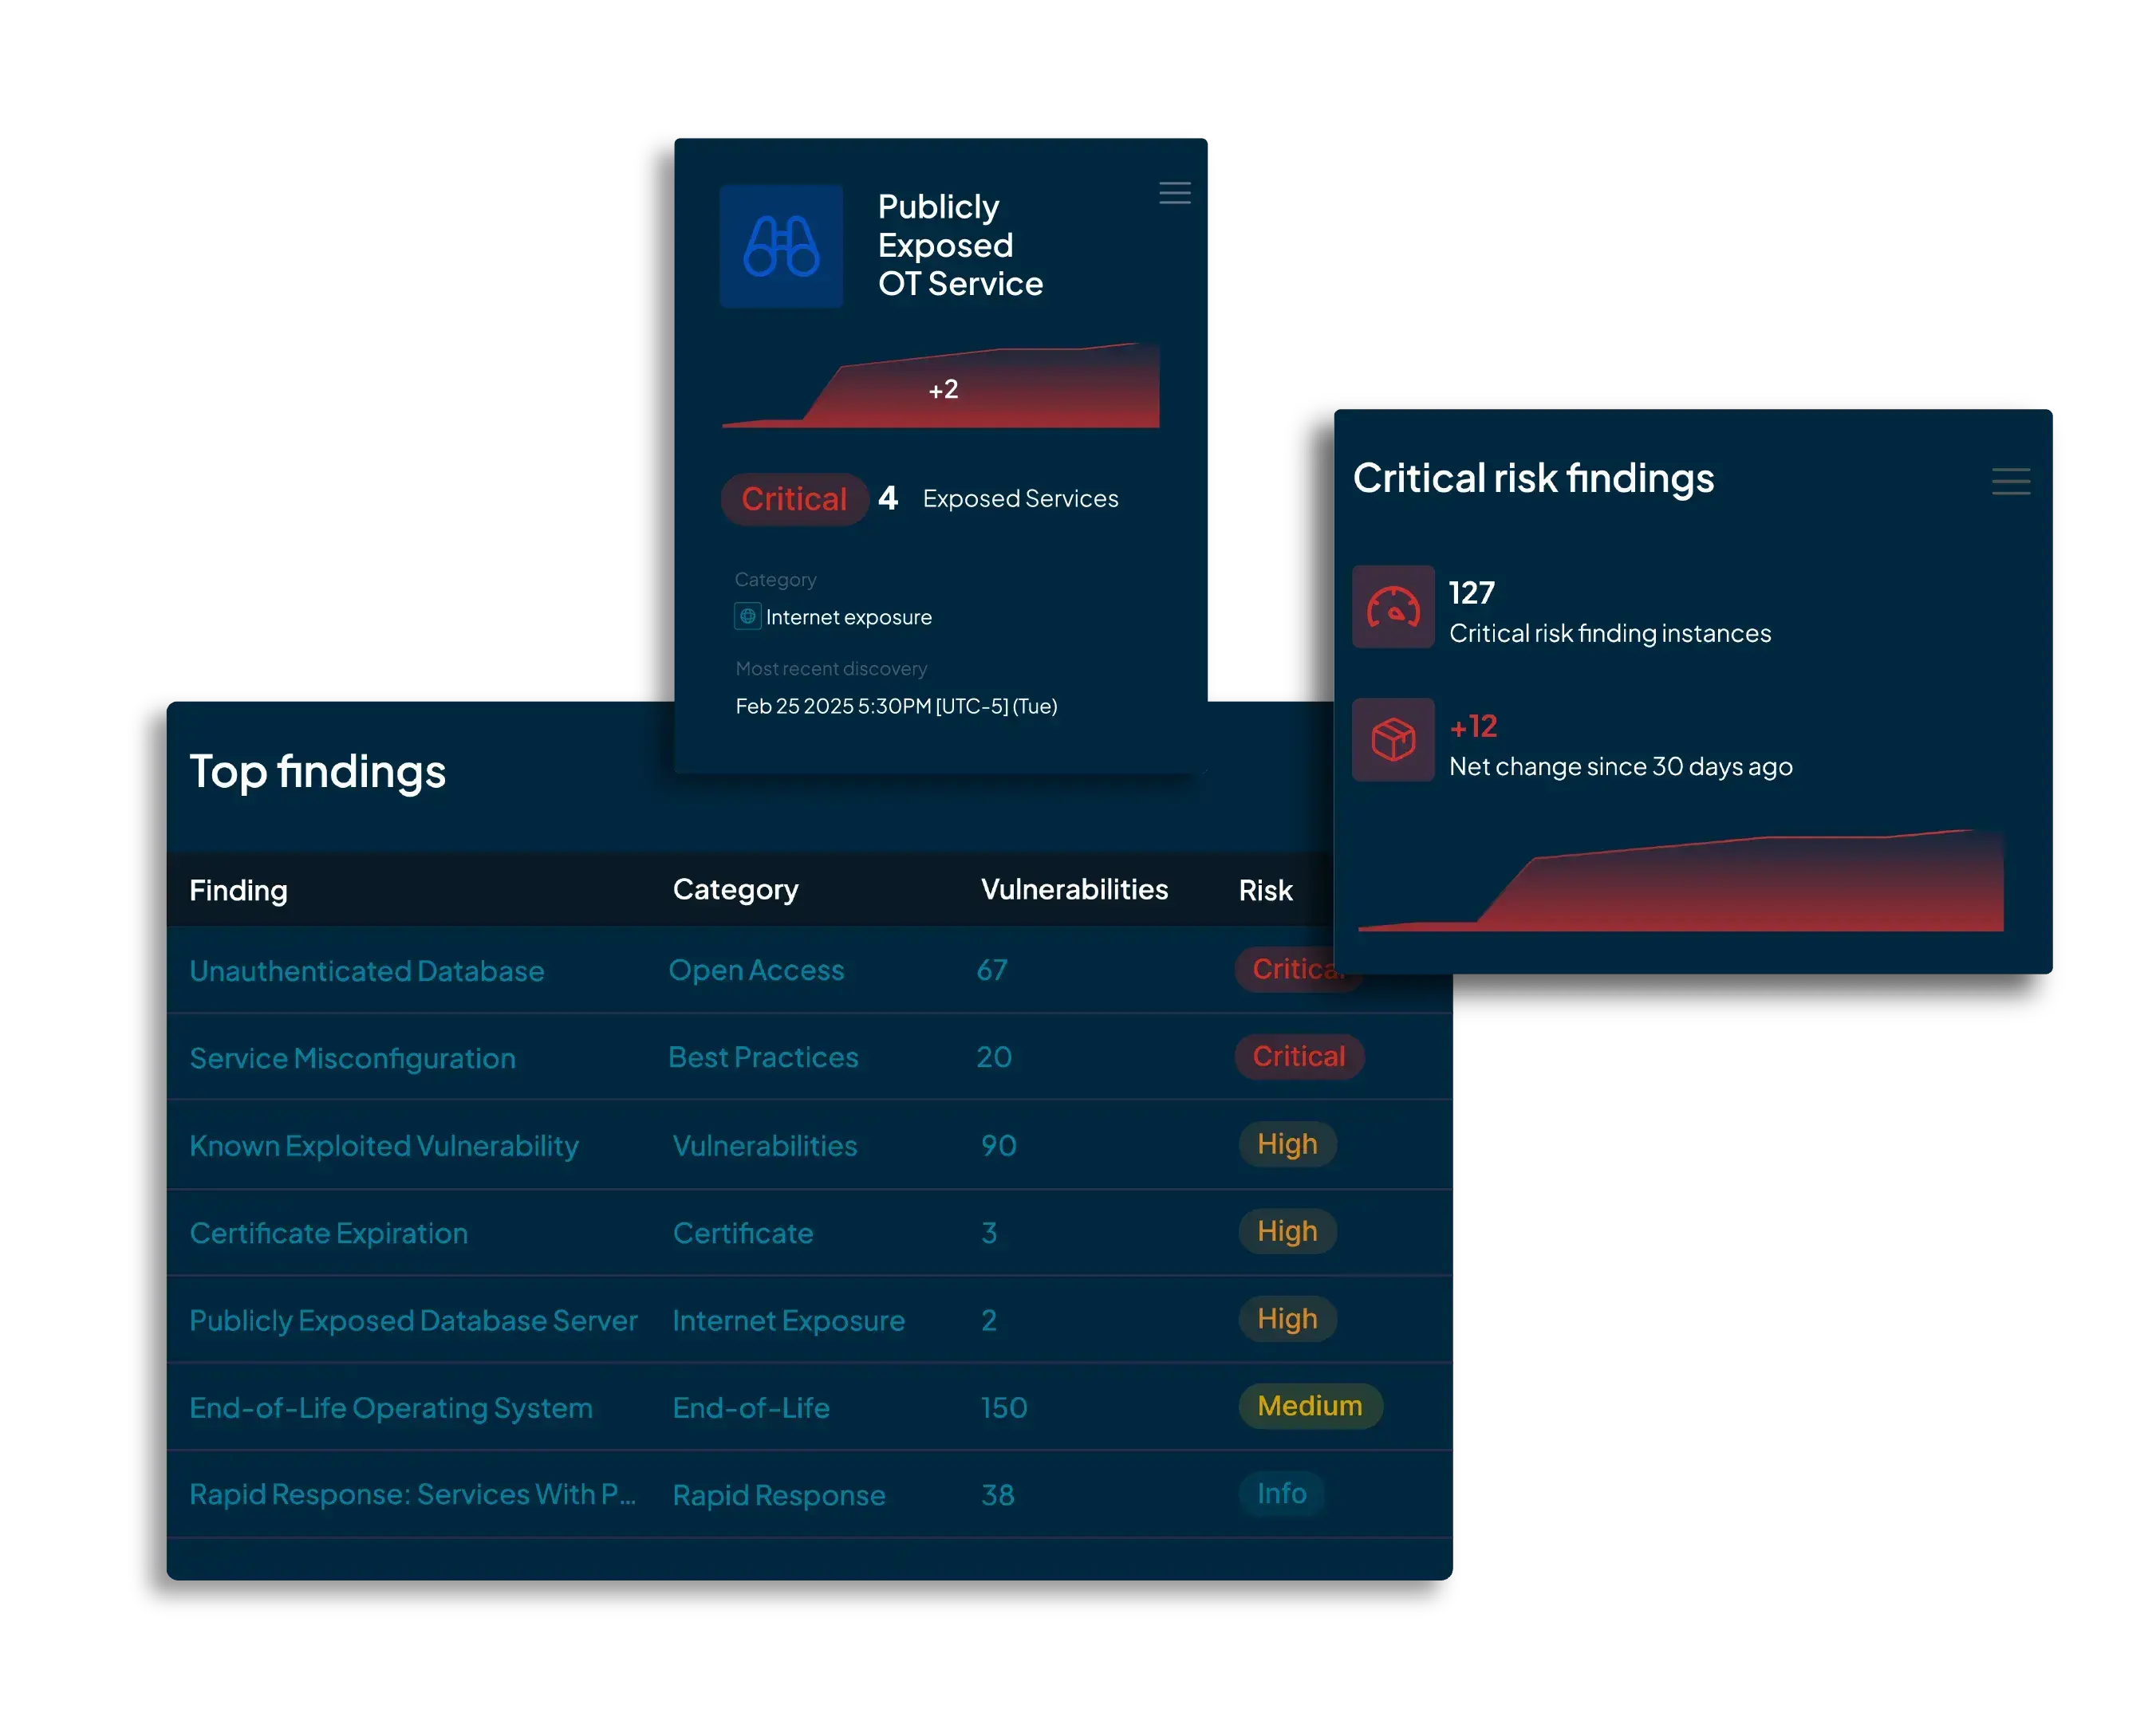Click the Best Practices category link
The image size is (2156, 1728).
[763, 1058]
